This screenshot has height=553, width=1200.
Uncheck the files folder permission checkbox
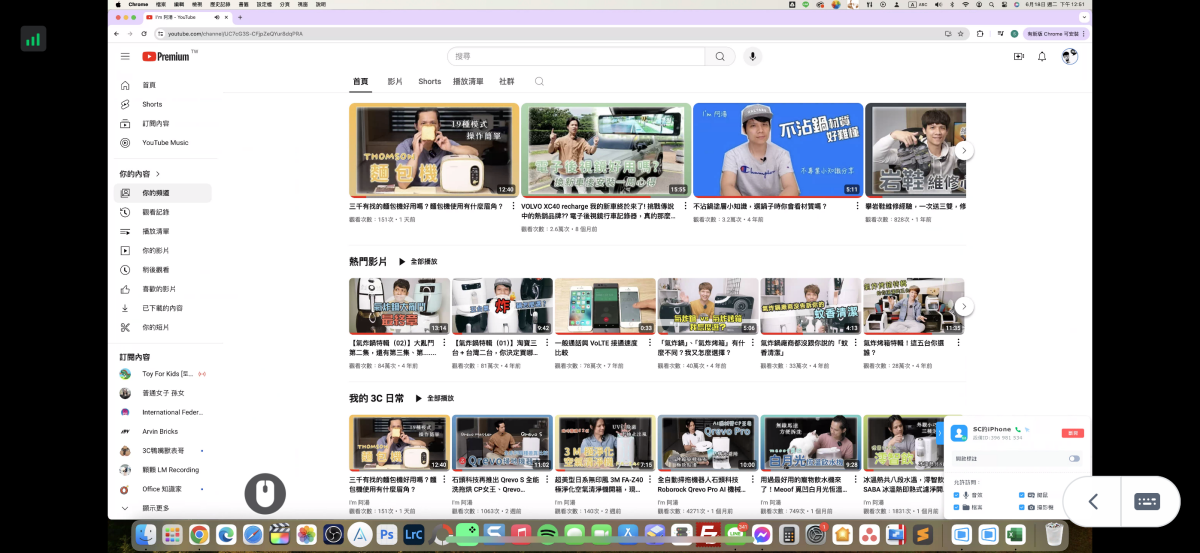(955, 508)
